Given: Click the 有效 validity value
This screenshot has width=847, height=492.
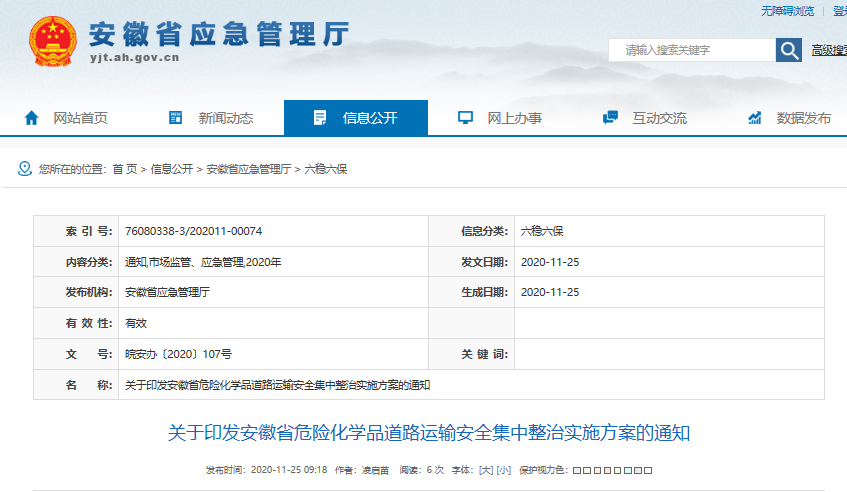Looking at the screenshot, I should click(x=136, y=323).
